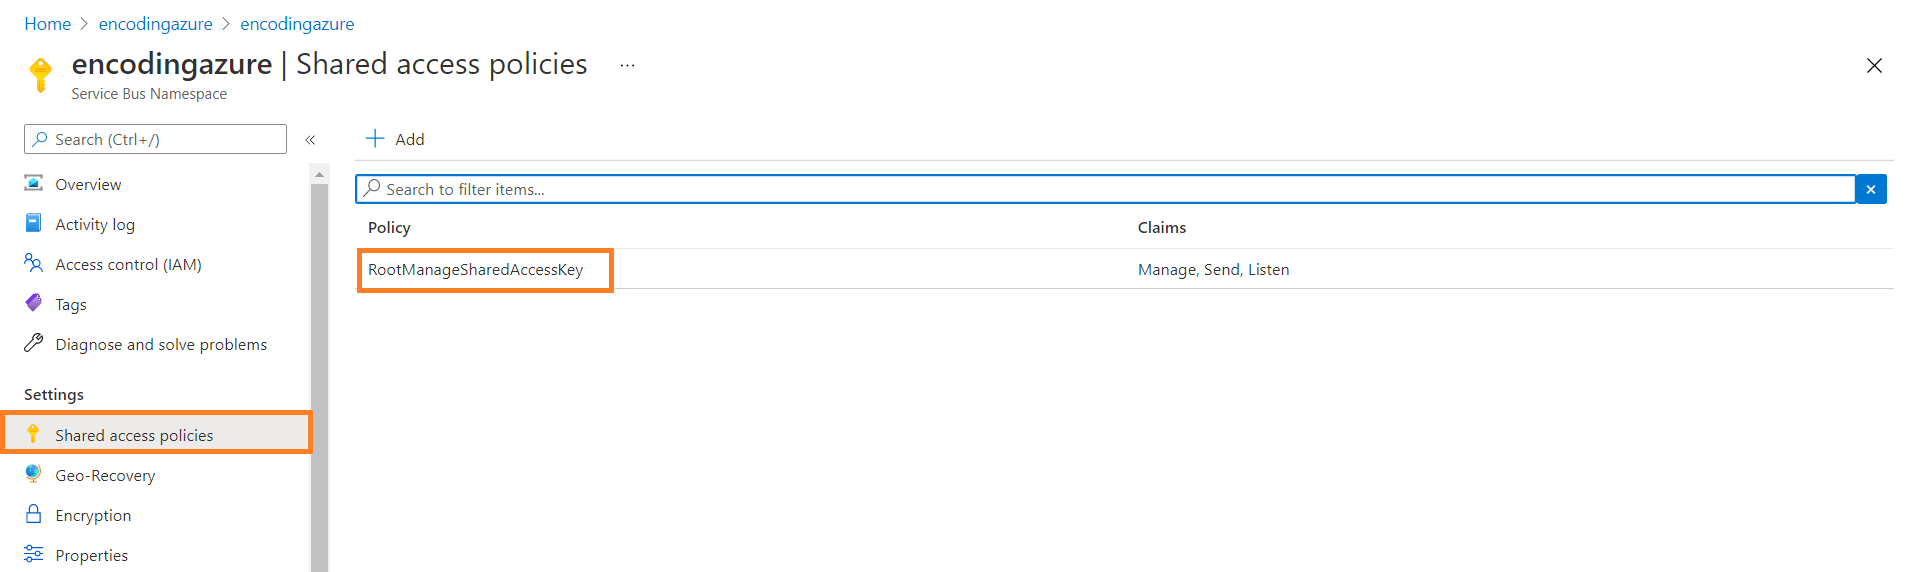
Task: Click the purple Tags icon
Action: pyautogui.click(x=34, y=303)
